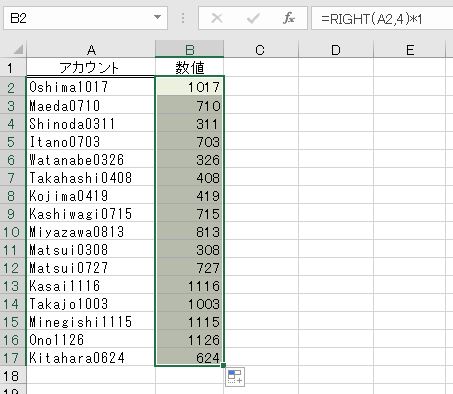
Task: Expand the Name Box dropdown arrow
Action: click(157, 17)
